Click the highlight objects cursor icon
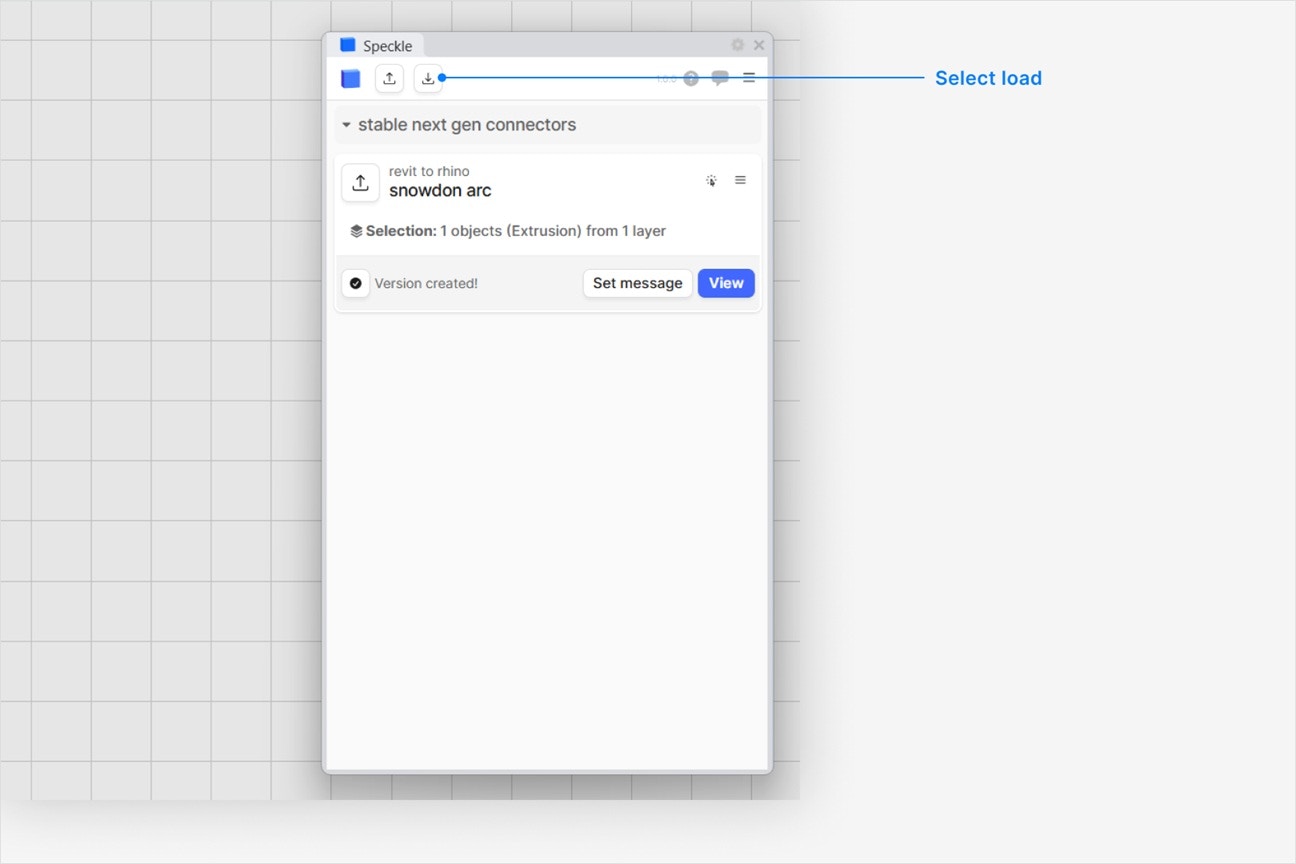 (x=711, y=181)
